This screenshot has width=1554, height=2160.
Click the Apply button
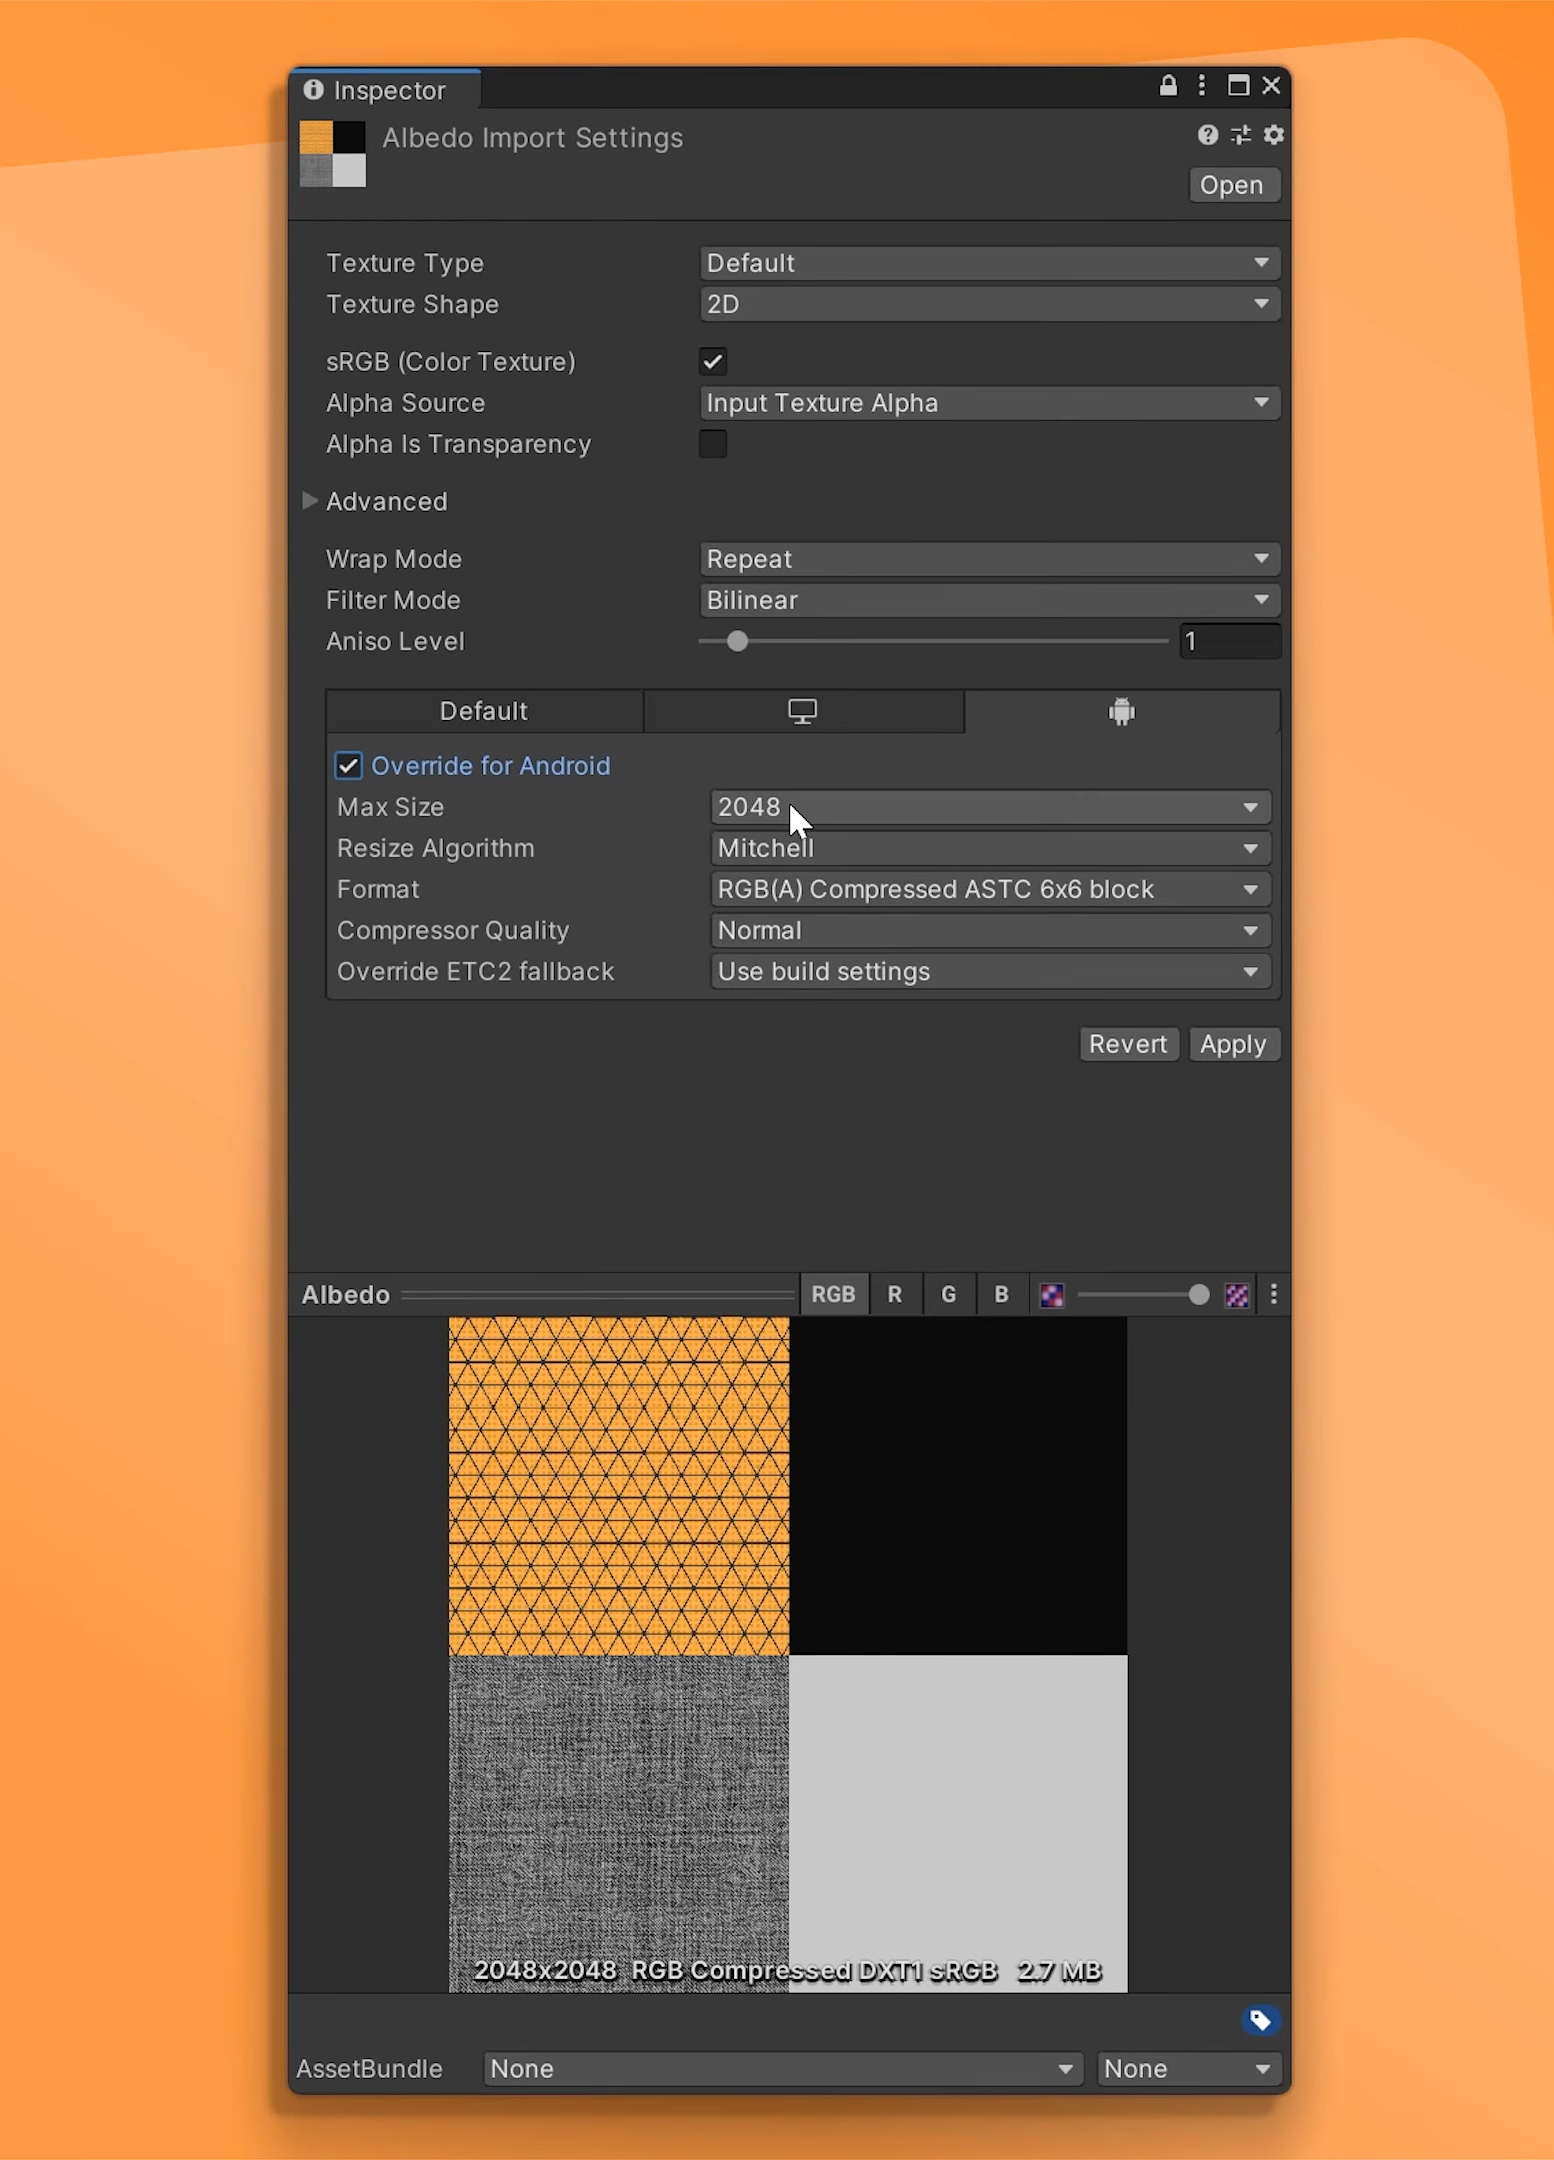(1233, 1044)
